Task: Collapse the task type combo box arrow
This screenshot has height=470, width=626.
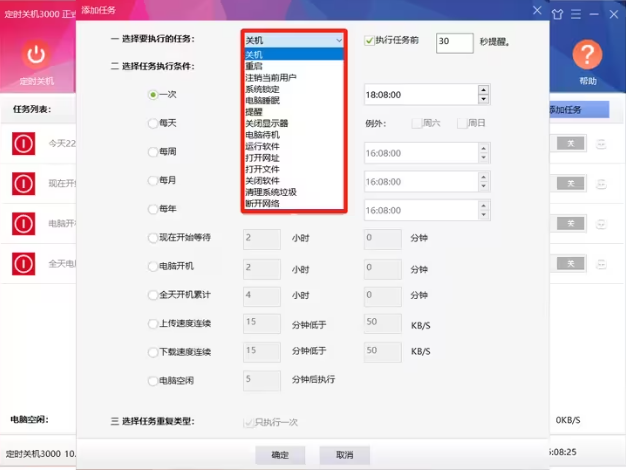Action: tap(339, 40)
